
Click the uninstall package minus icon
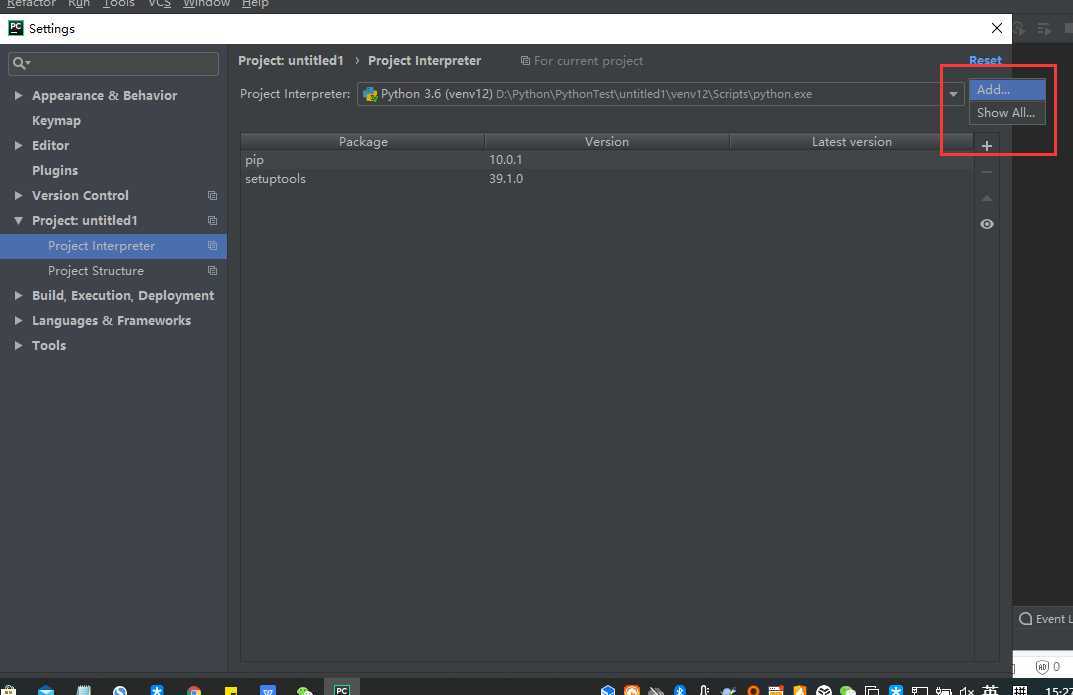(x=986, y=172)
